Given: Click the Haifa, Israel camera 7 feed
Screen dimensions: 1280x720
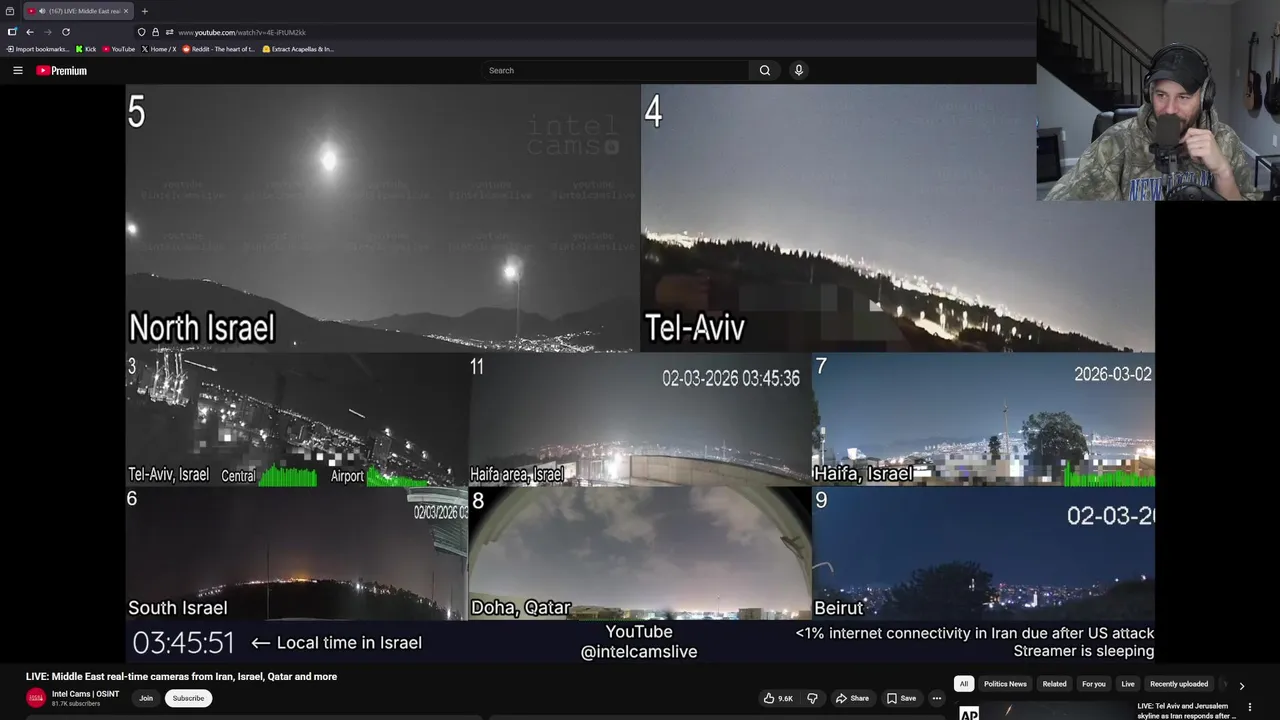Looking at the screenshot, I should 984,419.
